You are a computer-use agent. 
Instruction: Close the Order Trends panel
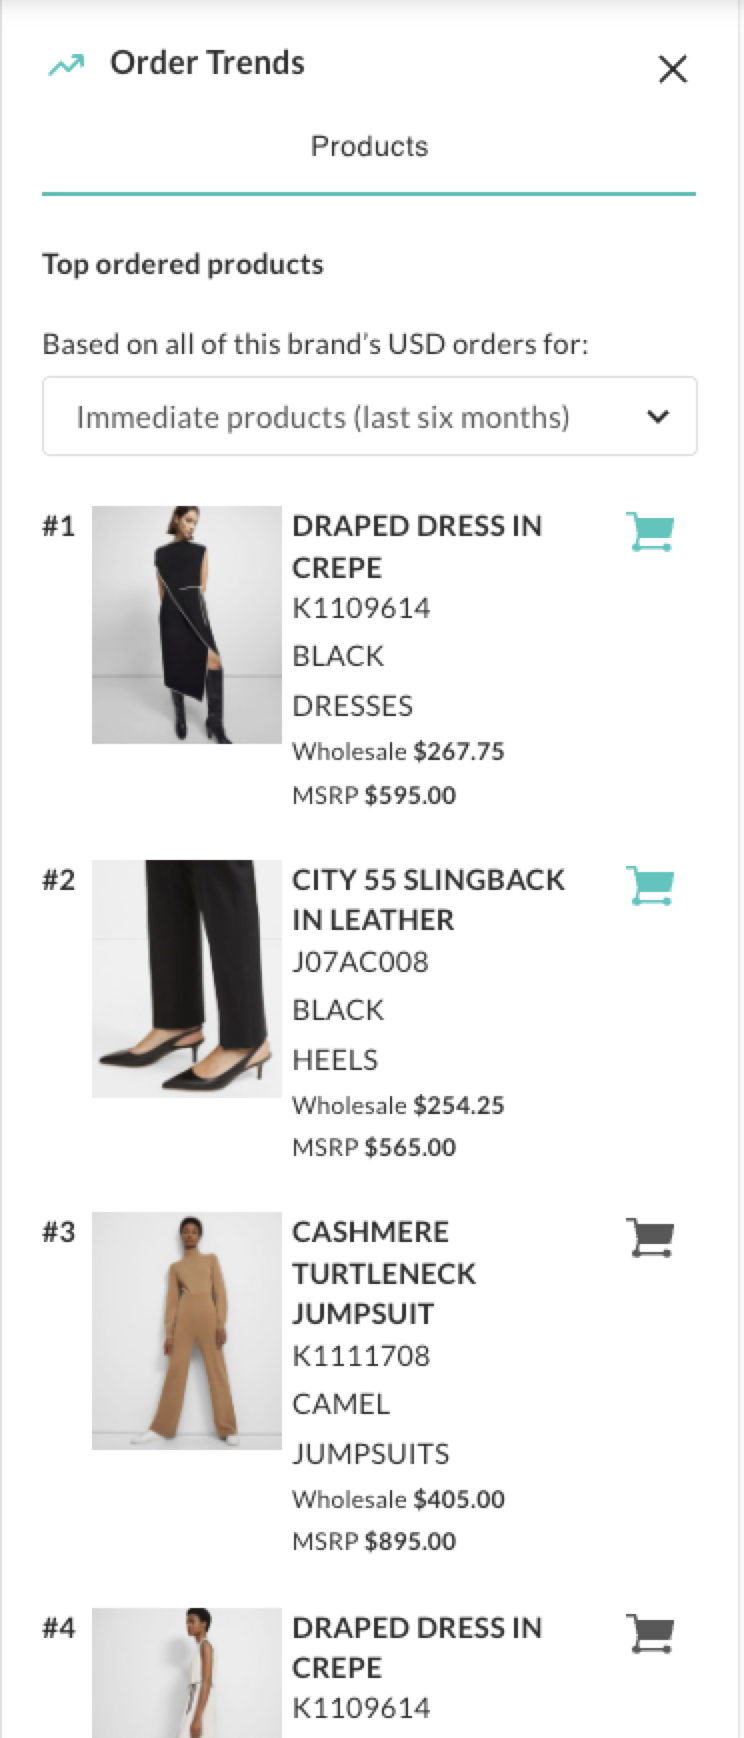(x=673, y=69)
